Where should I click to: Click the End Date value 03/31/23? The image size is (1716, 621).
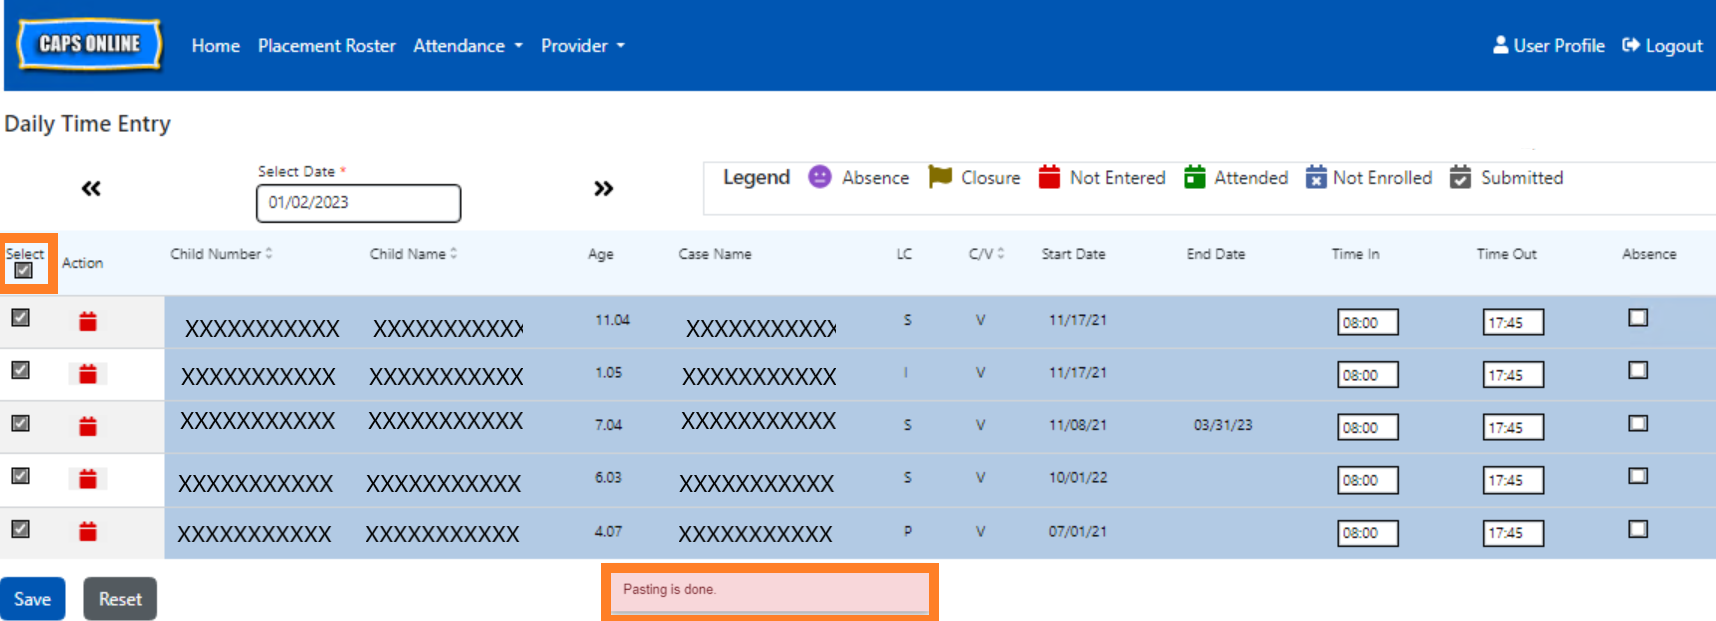pyautogui.click(x=1223, y=425)
